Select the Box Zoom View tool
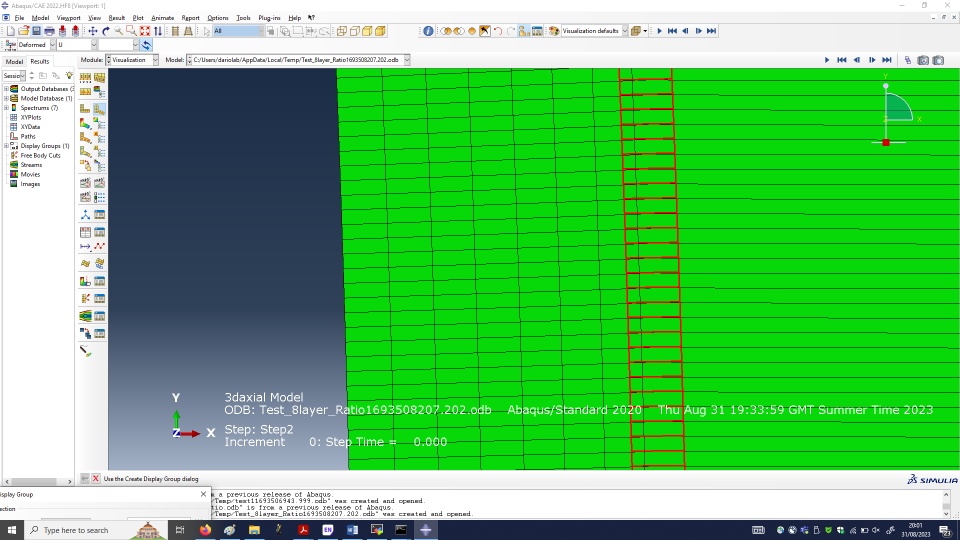Image resolution: width=960 pixels, height=540 pixels. pyautogui.click(x=131, y=31)
